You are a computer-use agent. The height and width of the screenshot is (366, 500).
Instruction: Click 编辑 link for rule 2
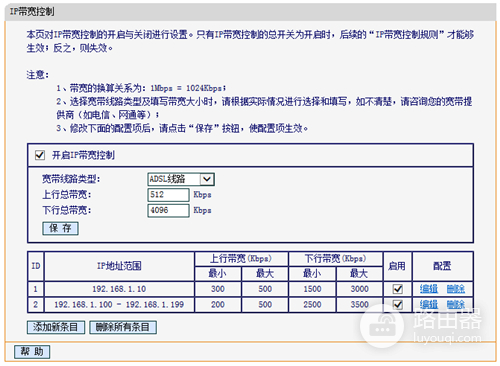pos(428,304)
